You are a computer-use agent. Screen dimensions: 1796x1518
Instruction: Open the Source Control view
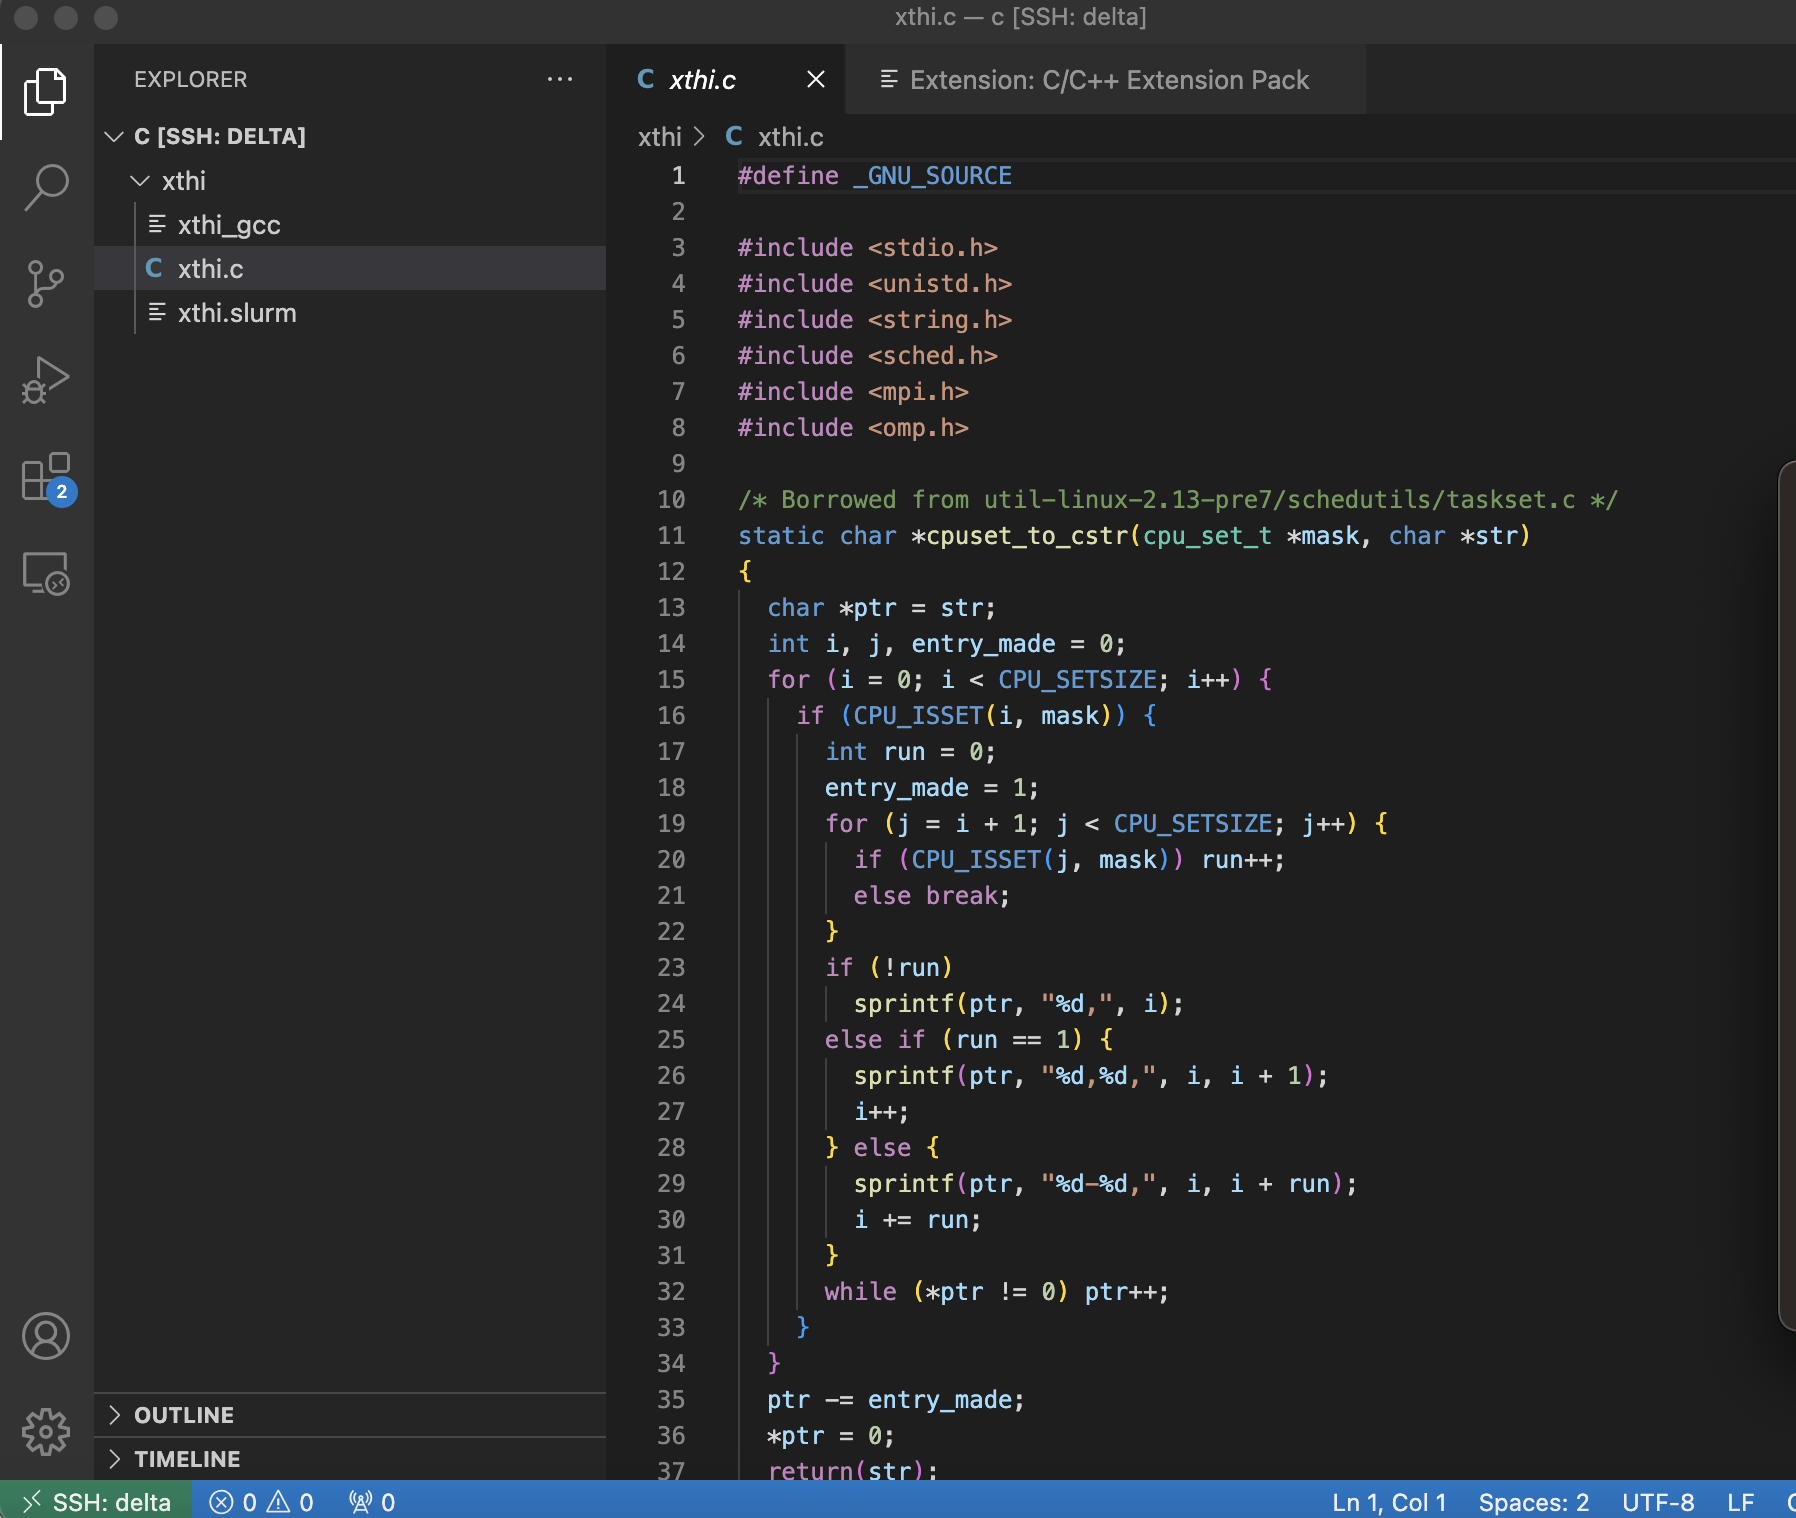coord(46,283)
